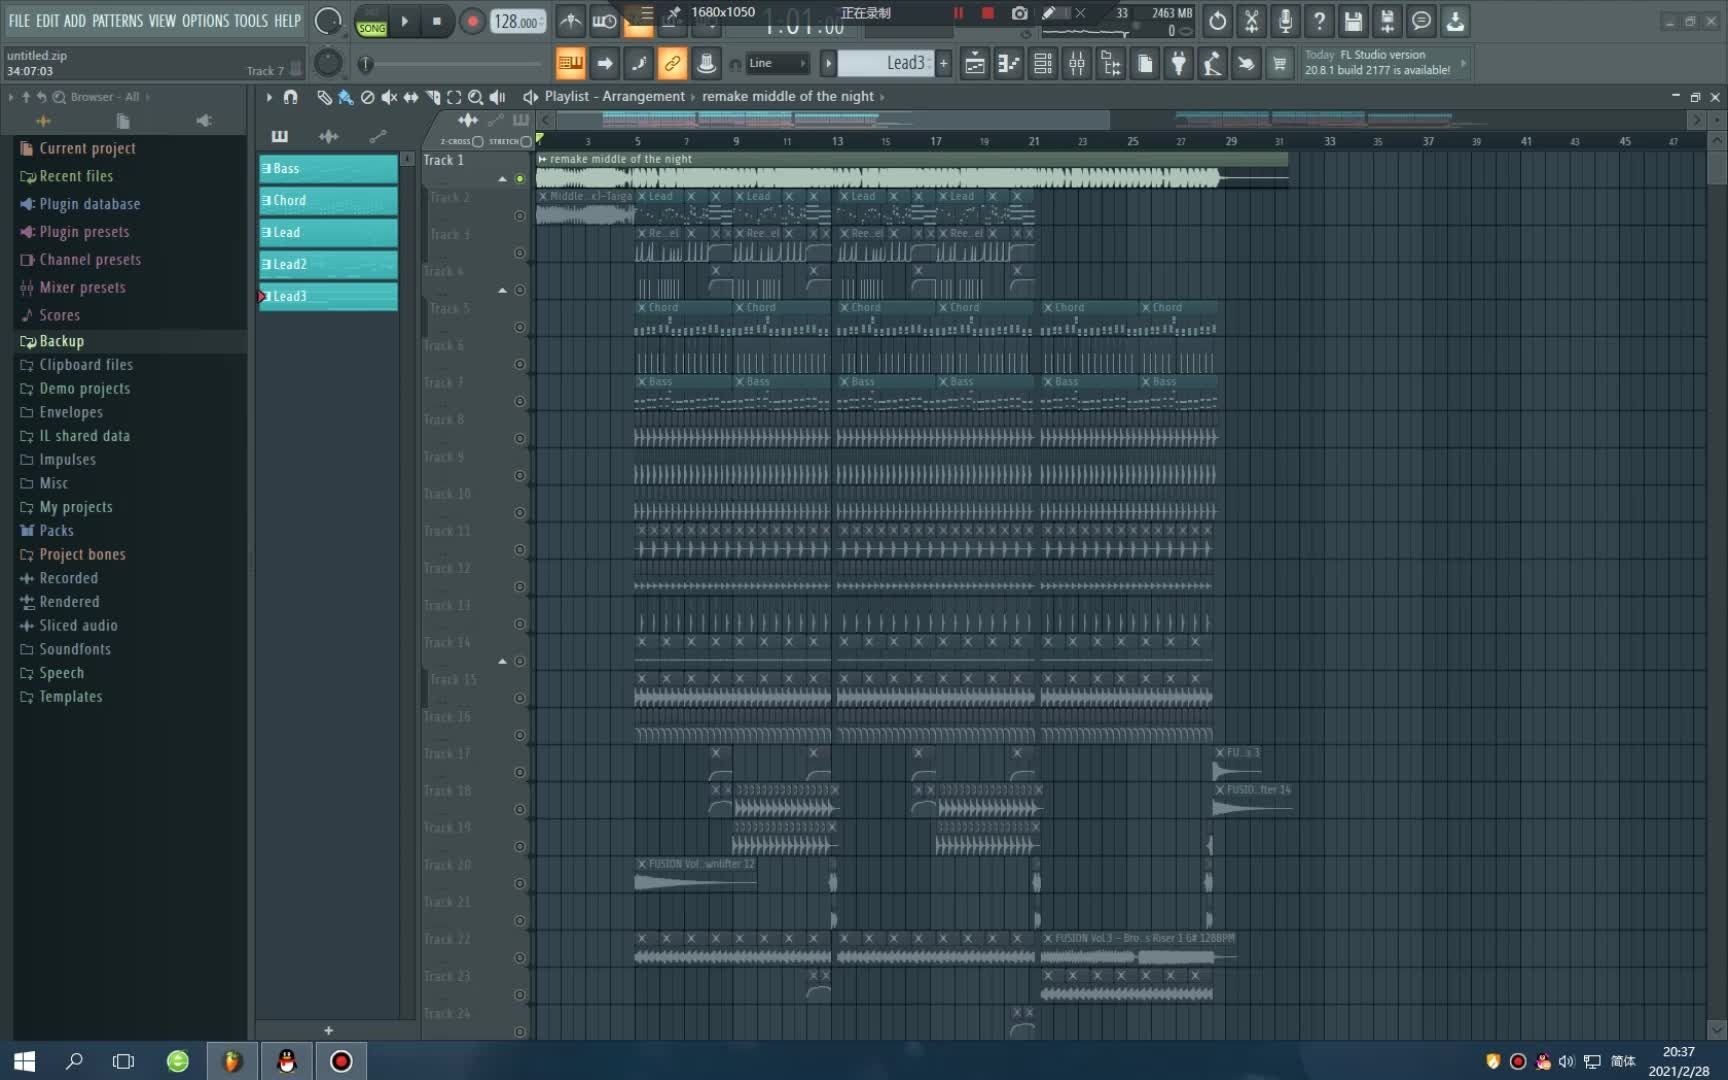The height and width of the screenshot is (1080, 1728).
Task: Open the Channel rack icon
Action: tap(1042, 64)
